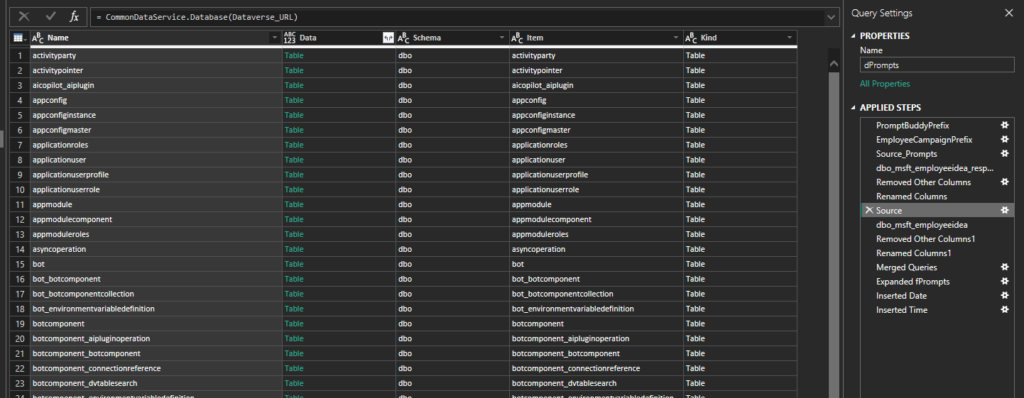Screen dimensions: 1024x398
Task: Open settings gear for the Source step
Action: pos(1005,210)
